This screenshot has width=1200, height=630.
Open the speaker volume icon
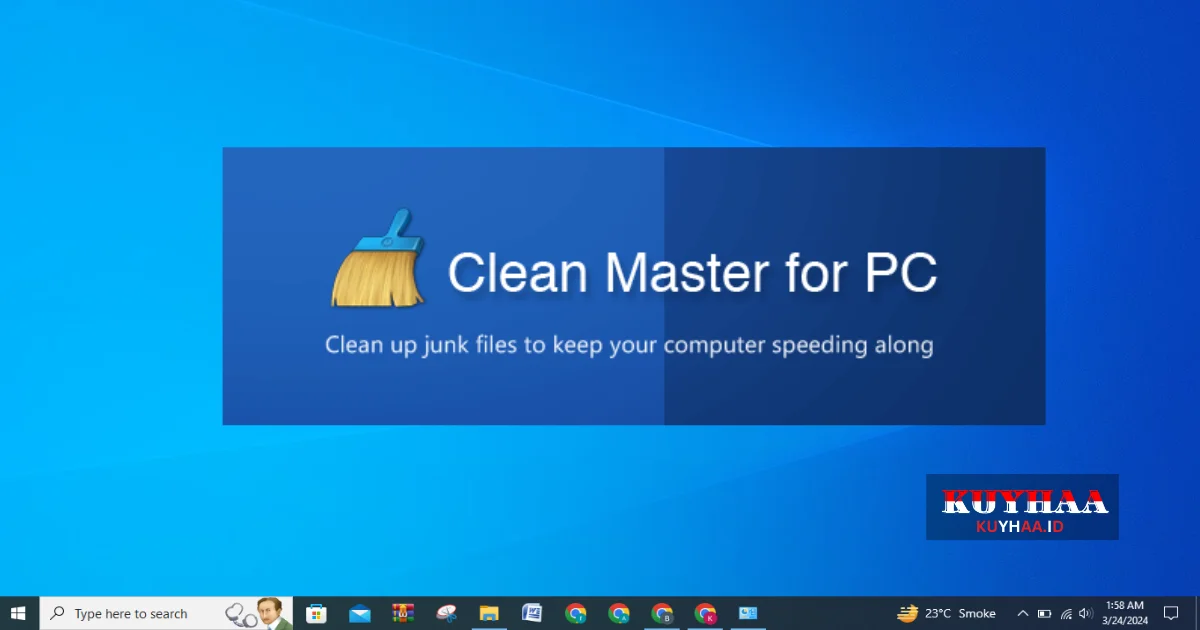(1086, 613)
